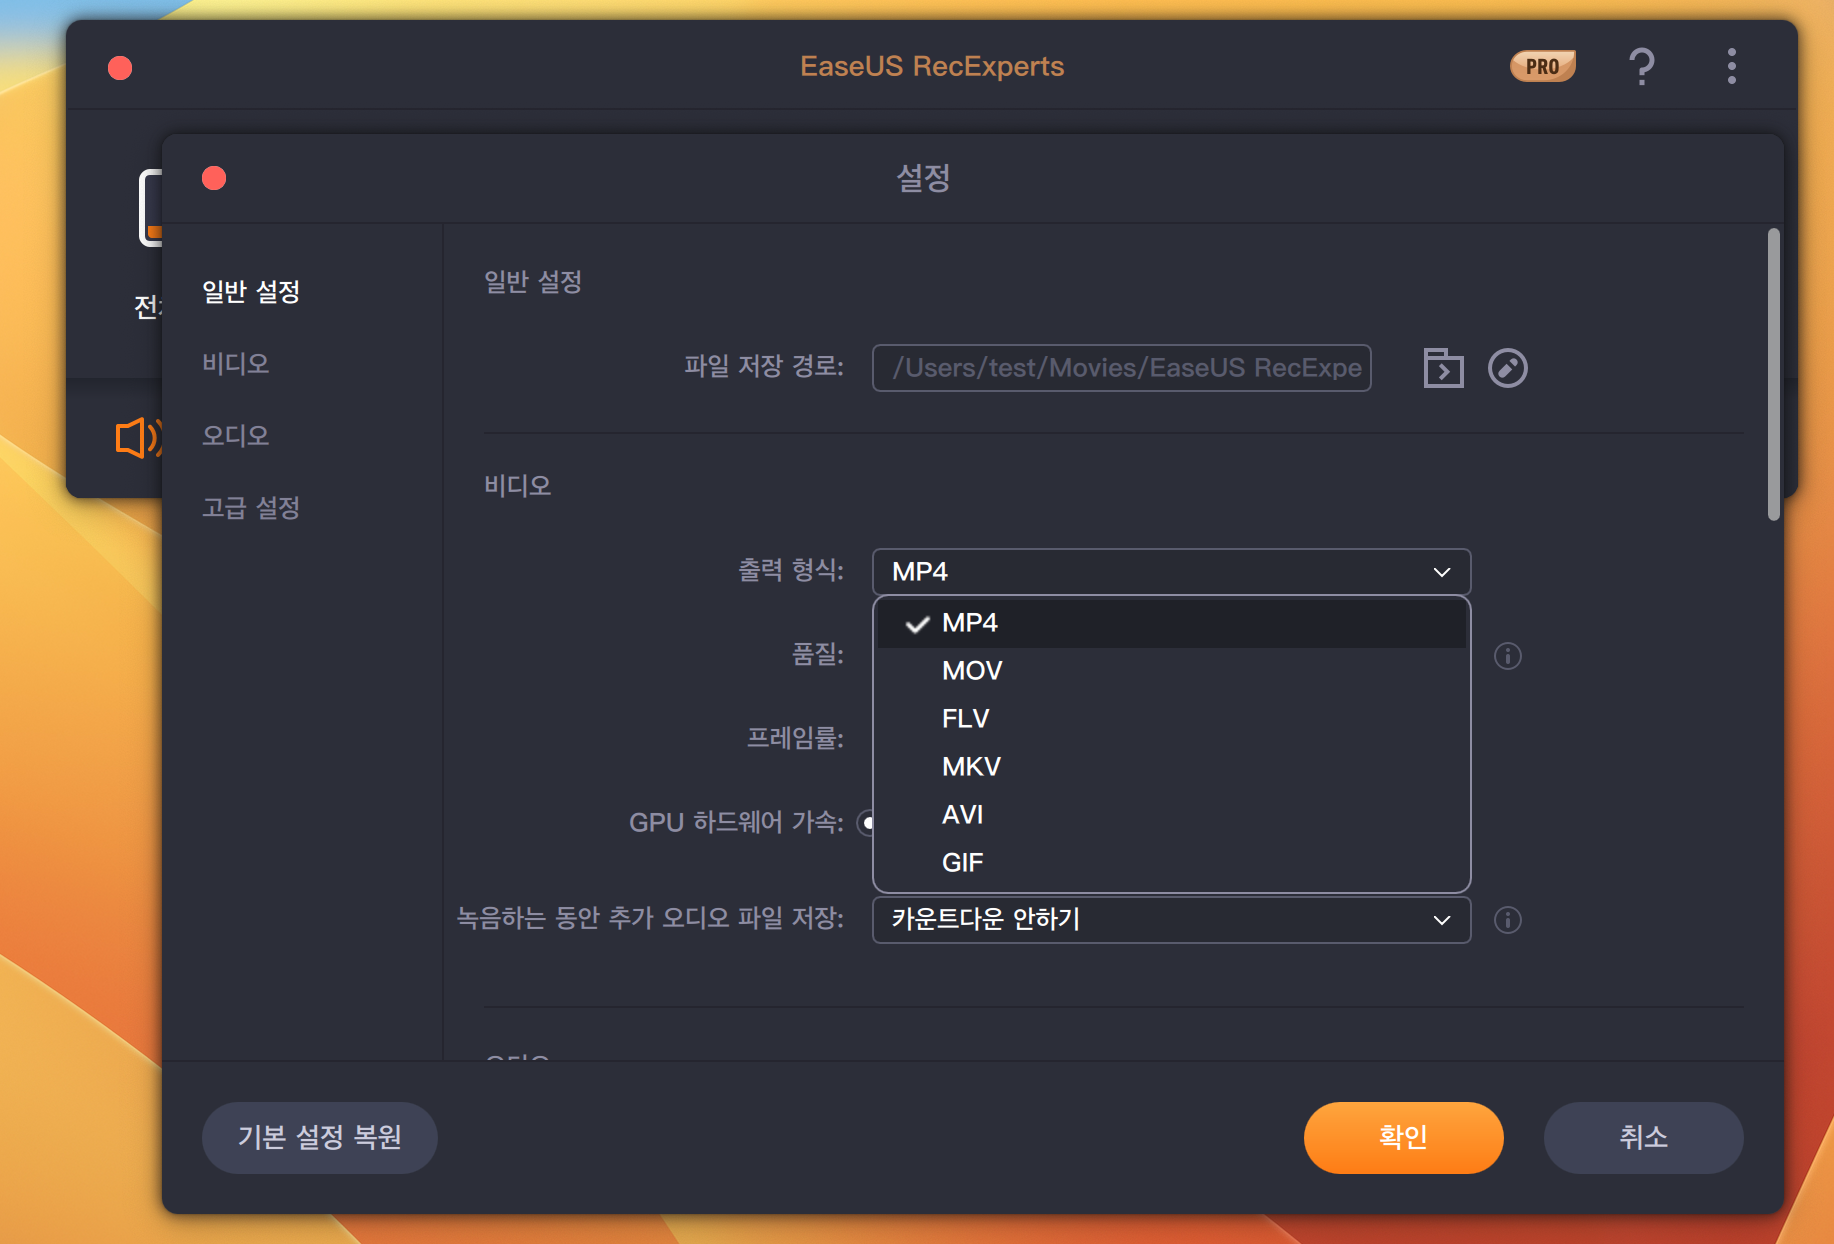Viewport: 1834px width, 1244px height.
Task: Click the info icon beside 카운트다운 안하기
Action: pos(1508,920)
